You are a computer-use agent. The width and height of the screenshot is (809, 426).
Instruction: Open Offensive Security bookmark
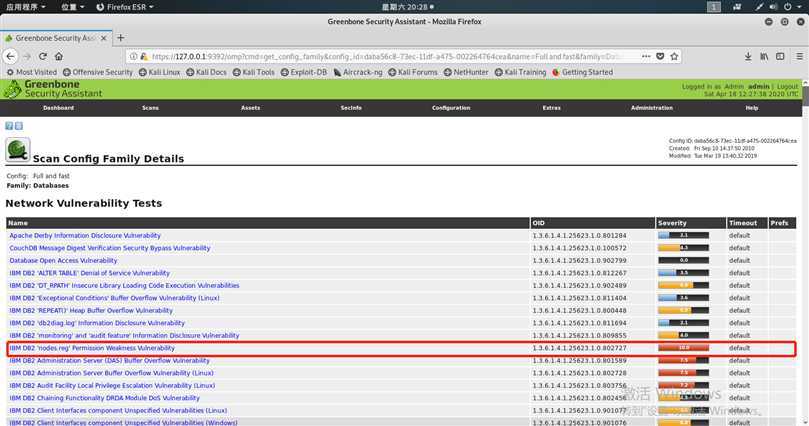point(98,72)
